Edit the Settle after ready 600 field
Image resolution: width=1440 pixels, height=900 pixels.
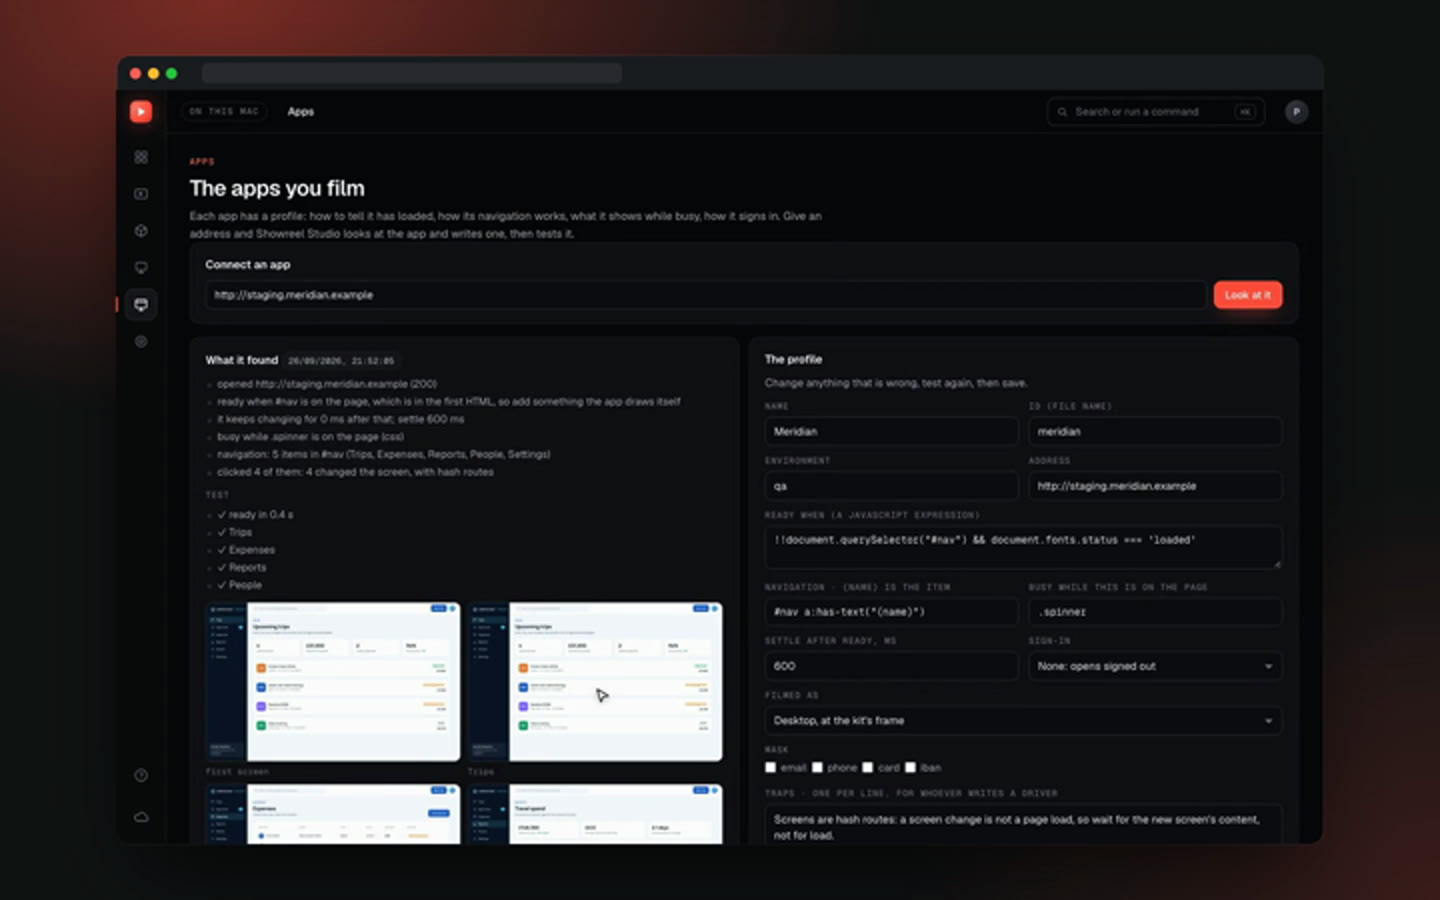(891, 666)
